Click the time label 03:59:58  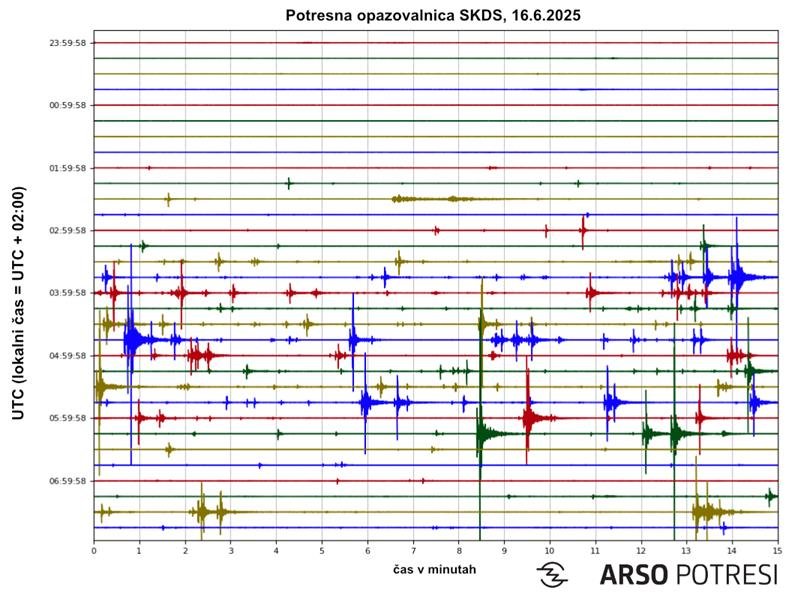point(68,293)
